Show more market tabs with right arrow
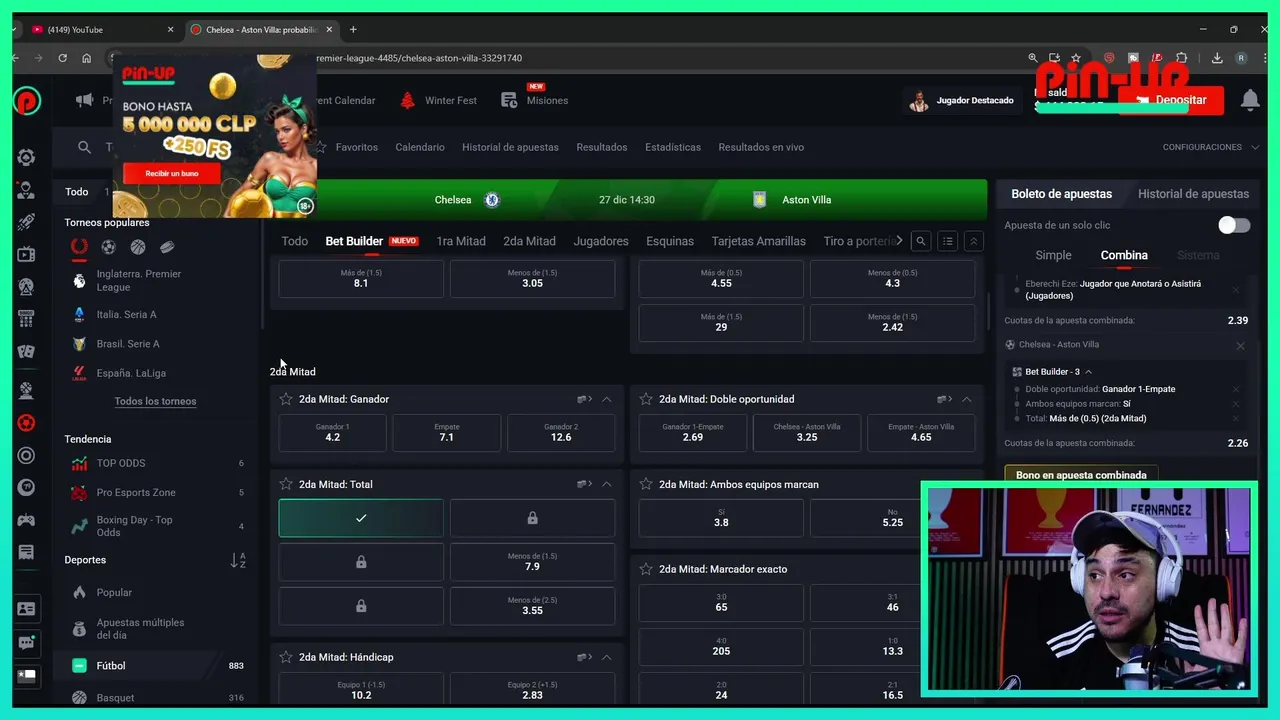This screenshot has height=720, width=1280. 899,241
